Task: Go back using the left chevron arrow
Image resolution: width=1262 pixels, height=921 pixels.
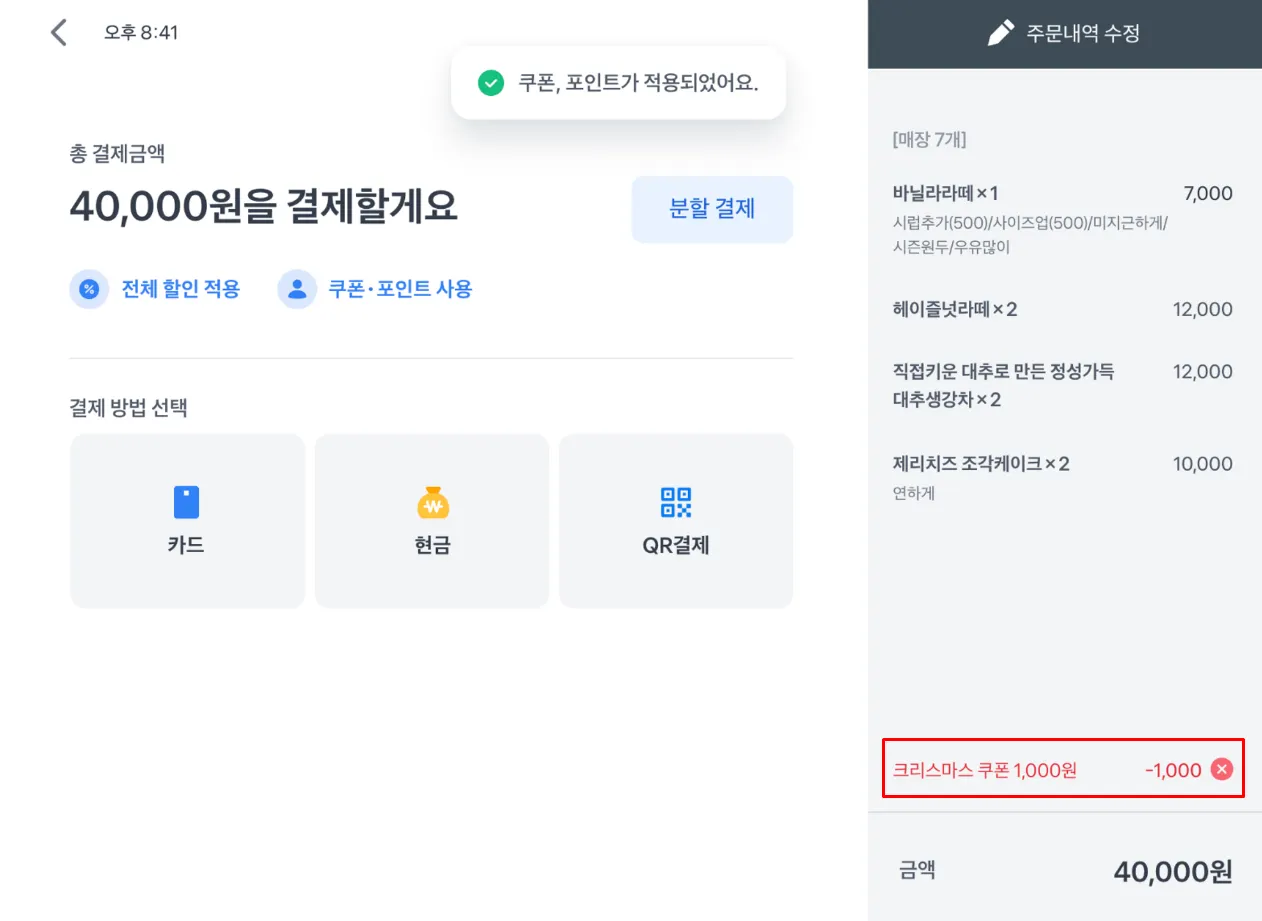Action: (59, 32)
